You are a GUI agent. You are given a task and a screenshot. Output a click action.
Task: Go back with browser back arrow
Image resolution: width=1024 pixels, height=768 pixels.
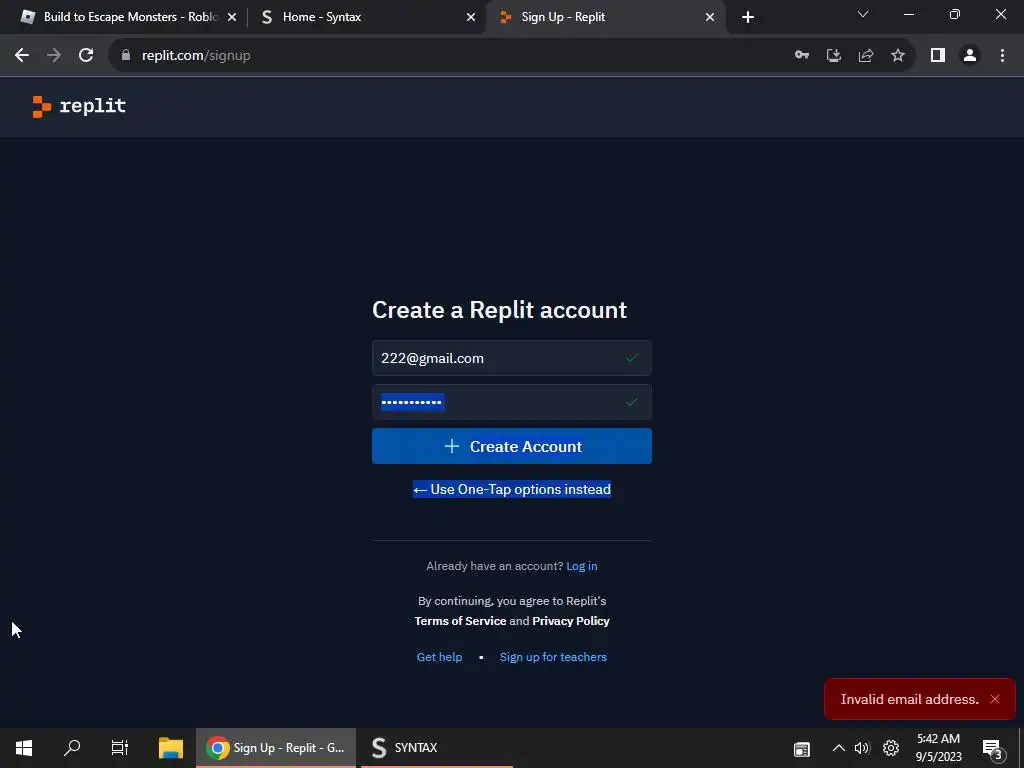click(x=22, y=56)
